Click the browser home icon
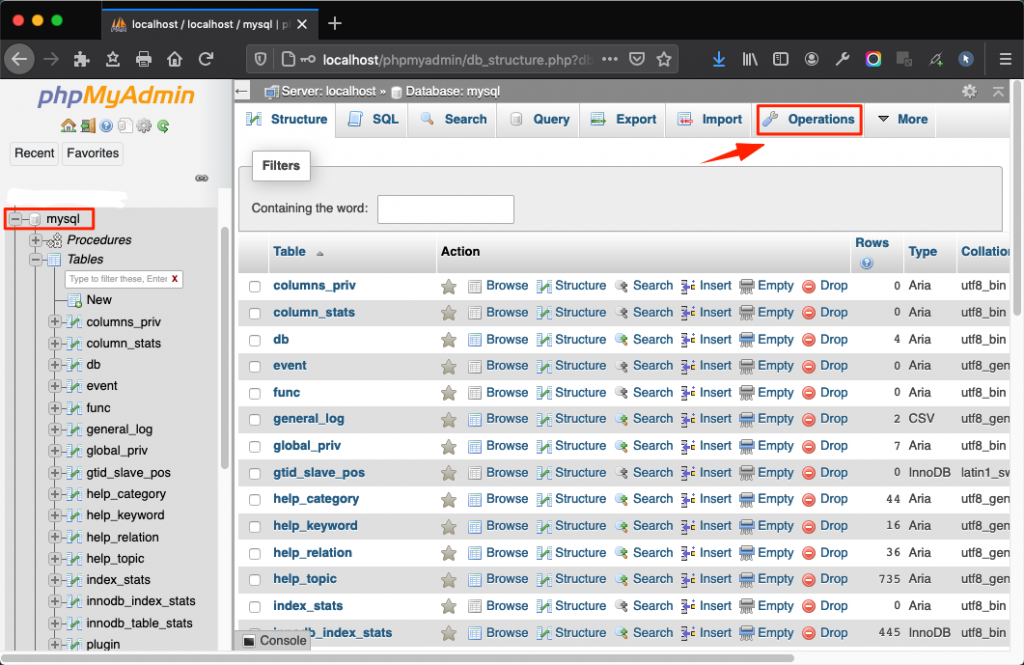Screen dimensions: 1024x665 click(x=174, y=59)
